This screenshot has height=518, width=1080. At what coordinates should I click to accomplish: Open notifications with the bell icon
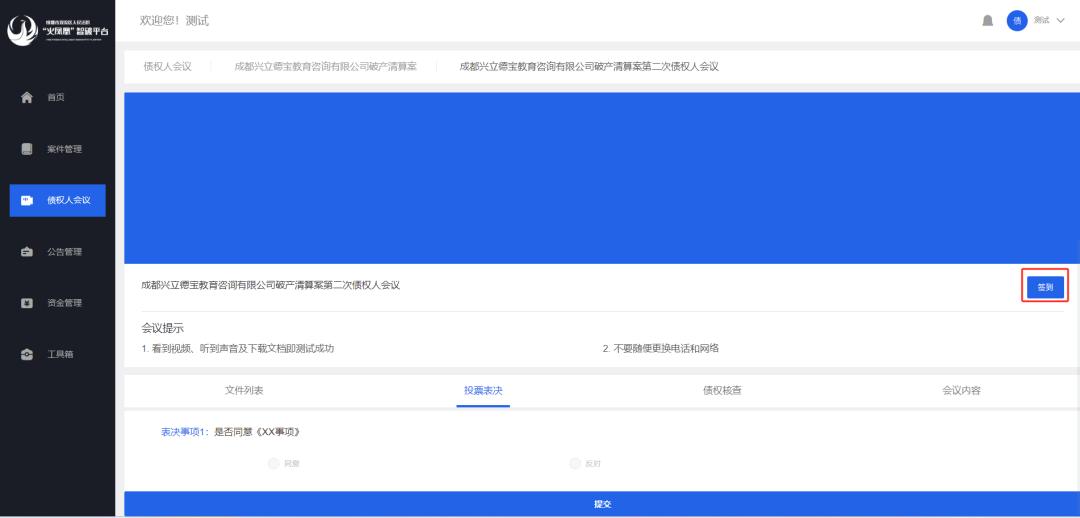[989, 21]
